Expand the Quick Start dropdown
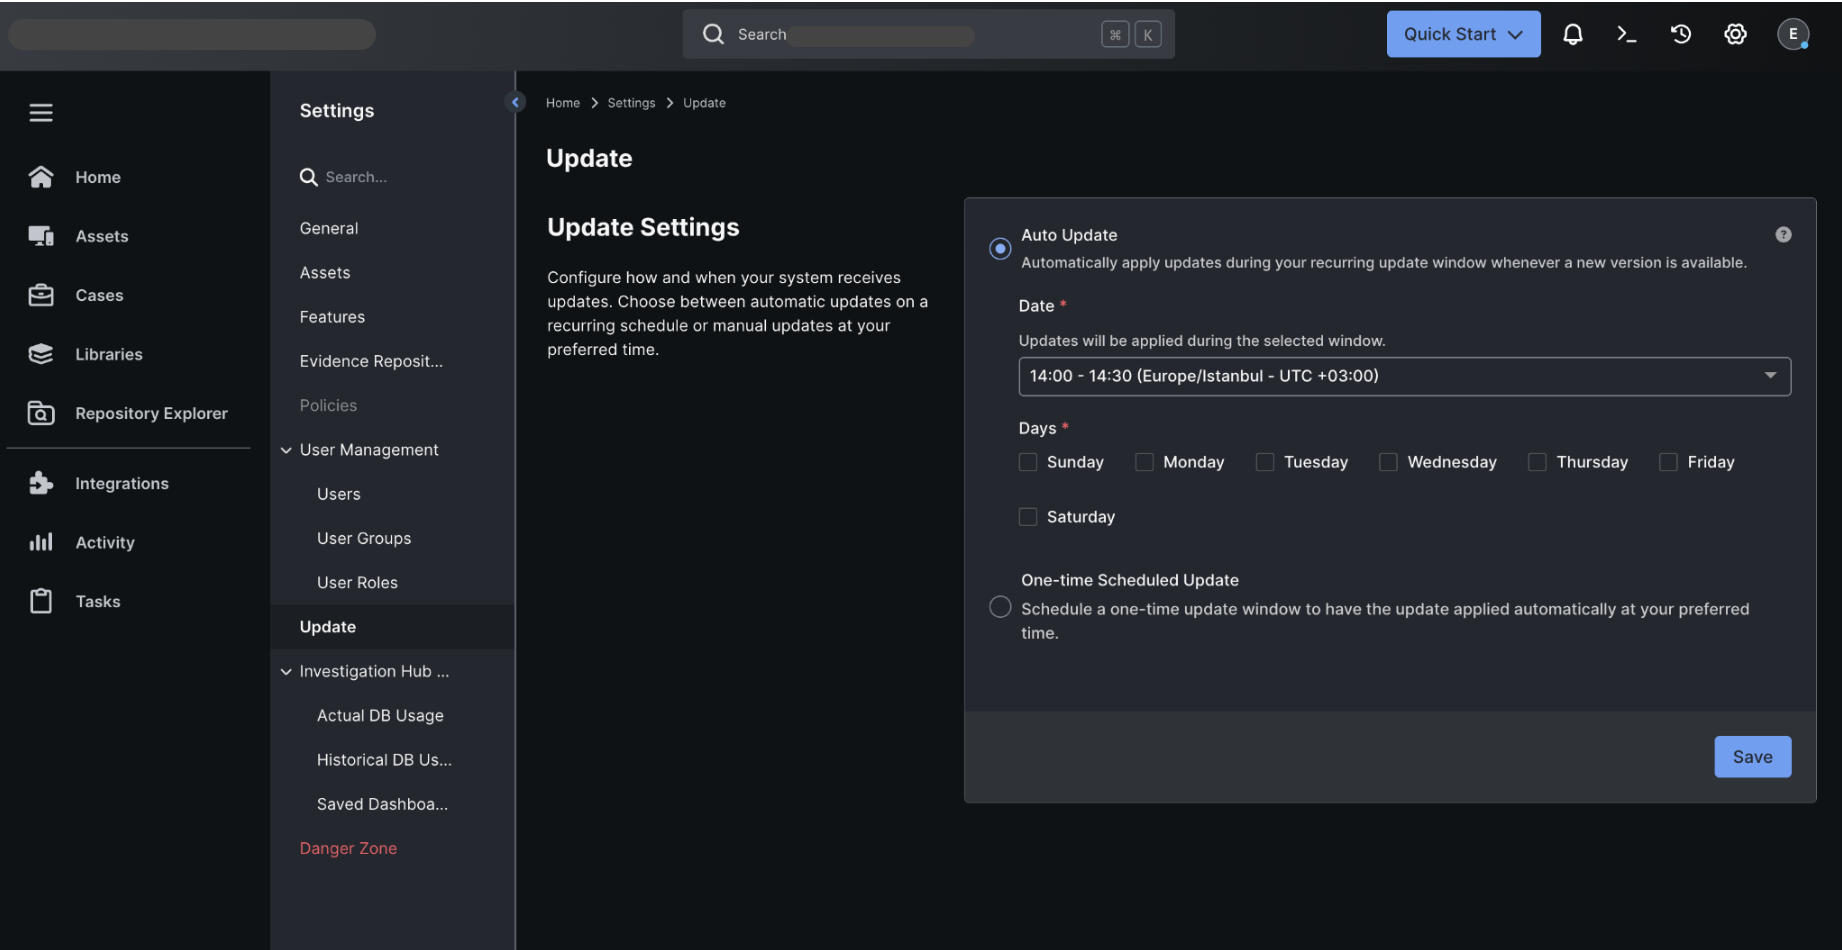 click(x=1462, y=34)
